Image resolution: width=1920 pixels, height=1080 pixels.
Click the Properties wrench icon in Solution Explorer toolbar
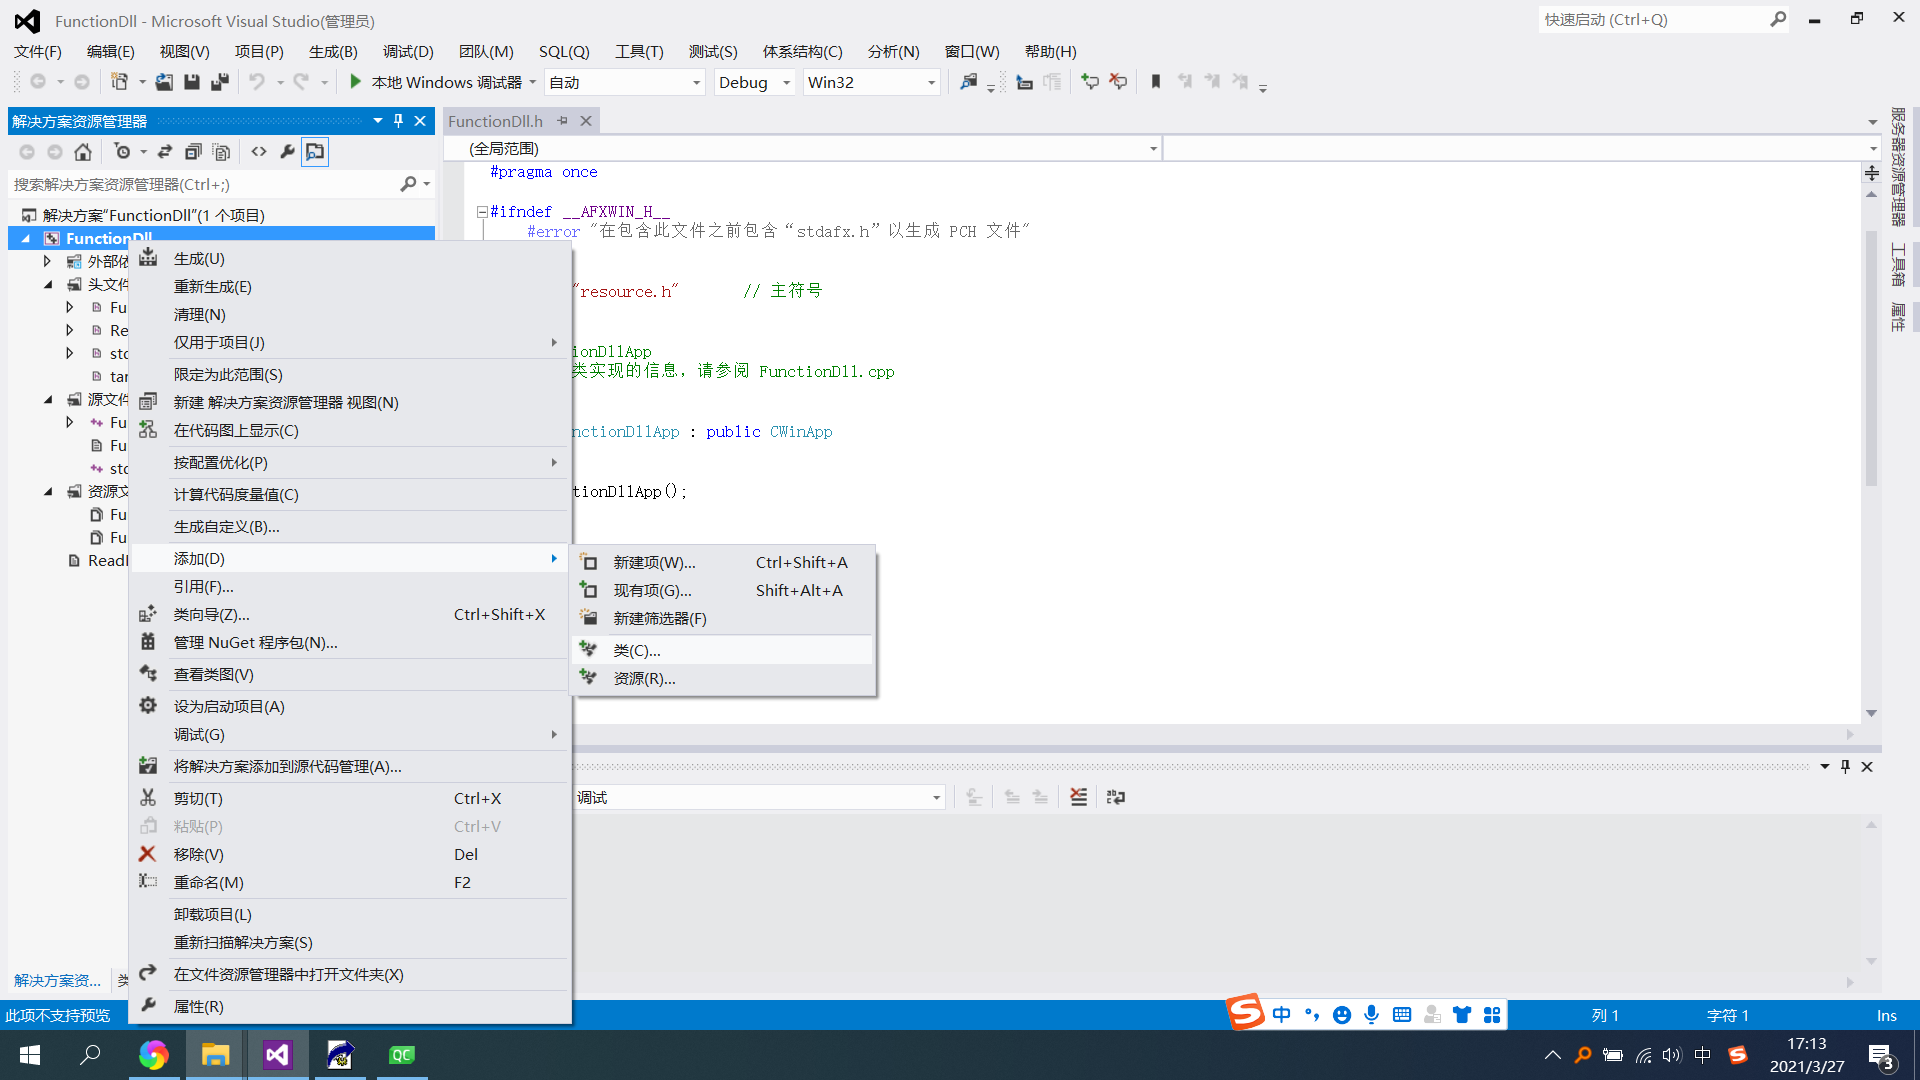point(287,152)
